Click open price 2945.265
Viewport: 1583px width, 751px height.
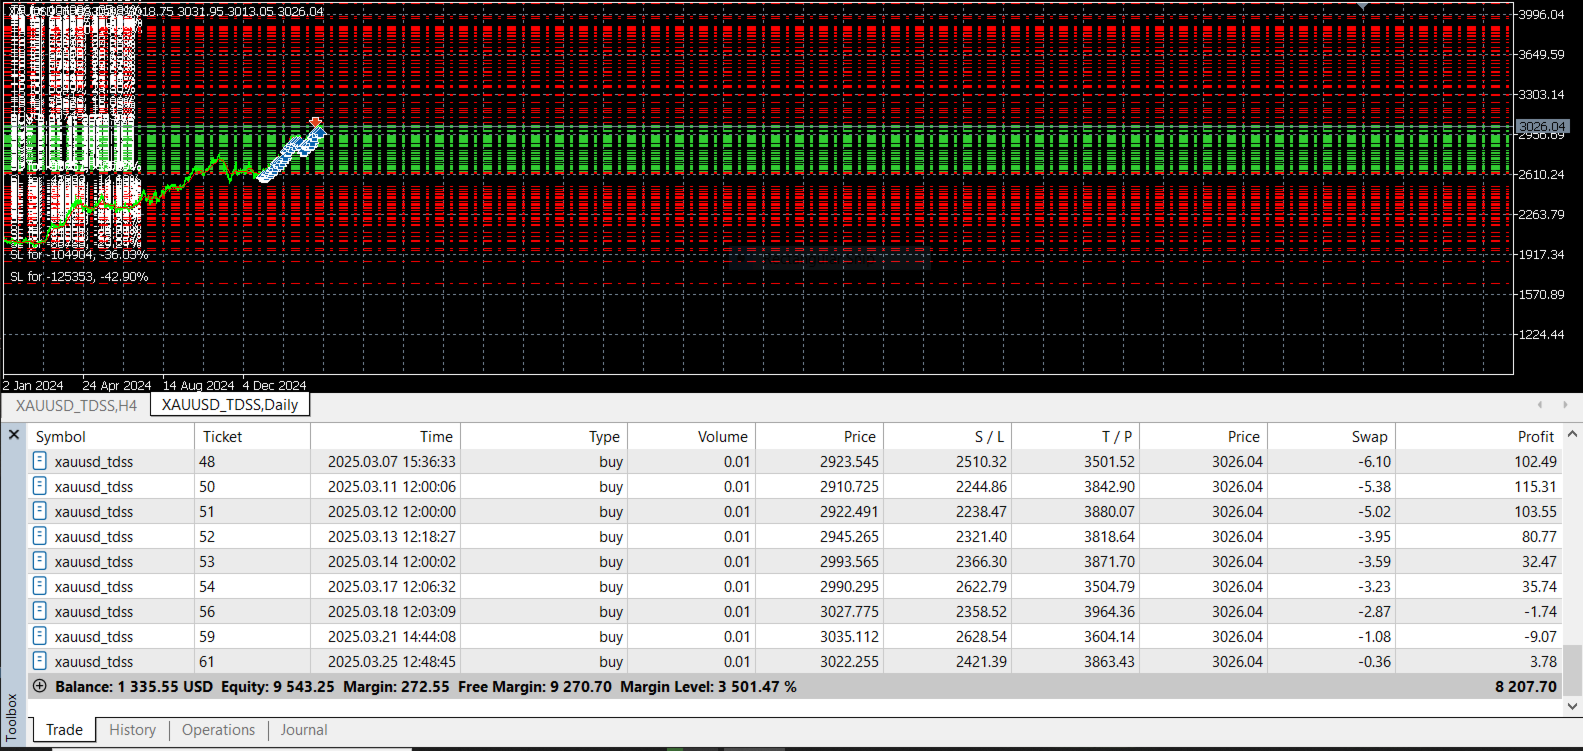[x=850, y=536]
